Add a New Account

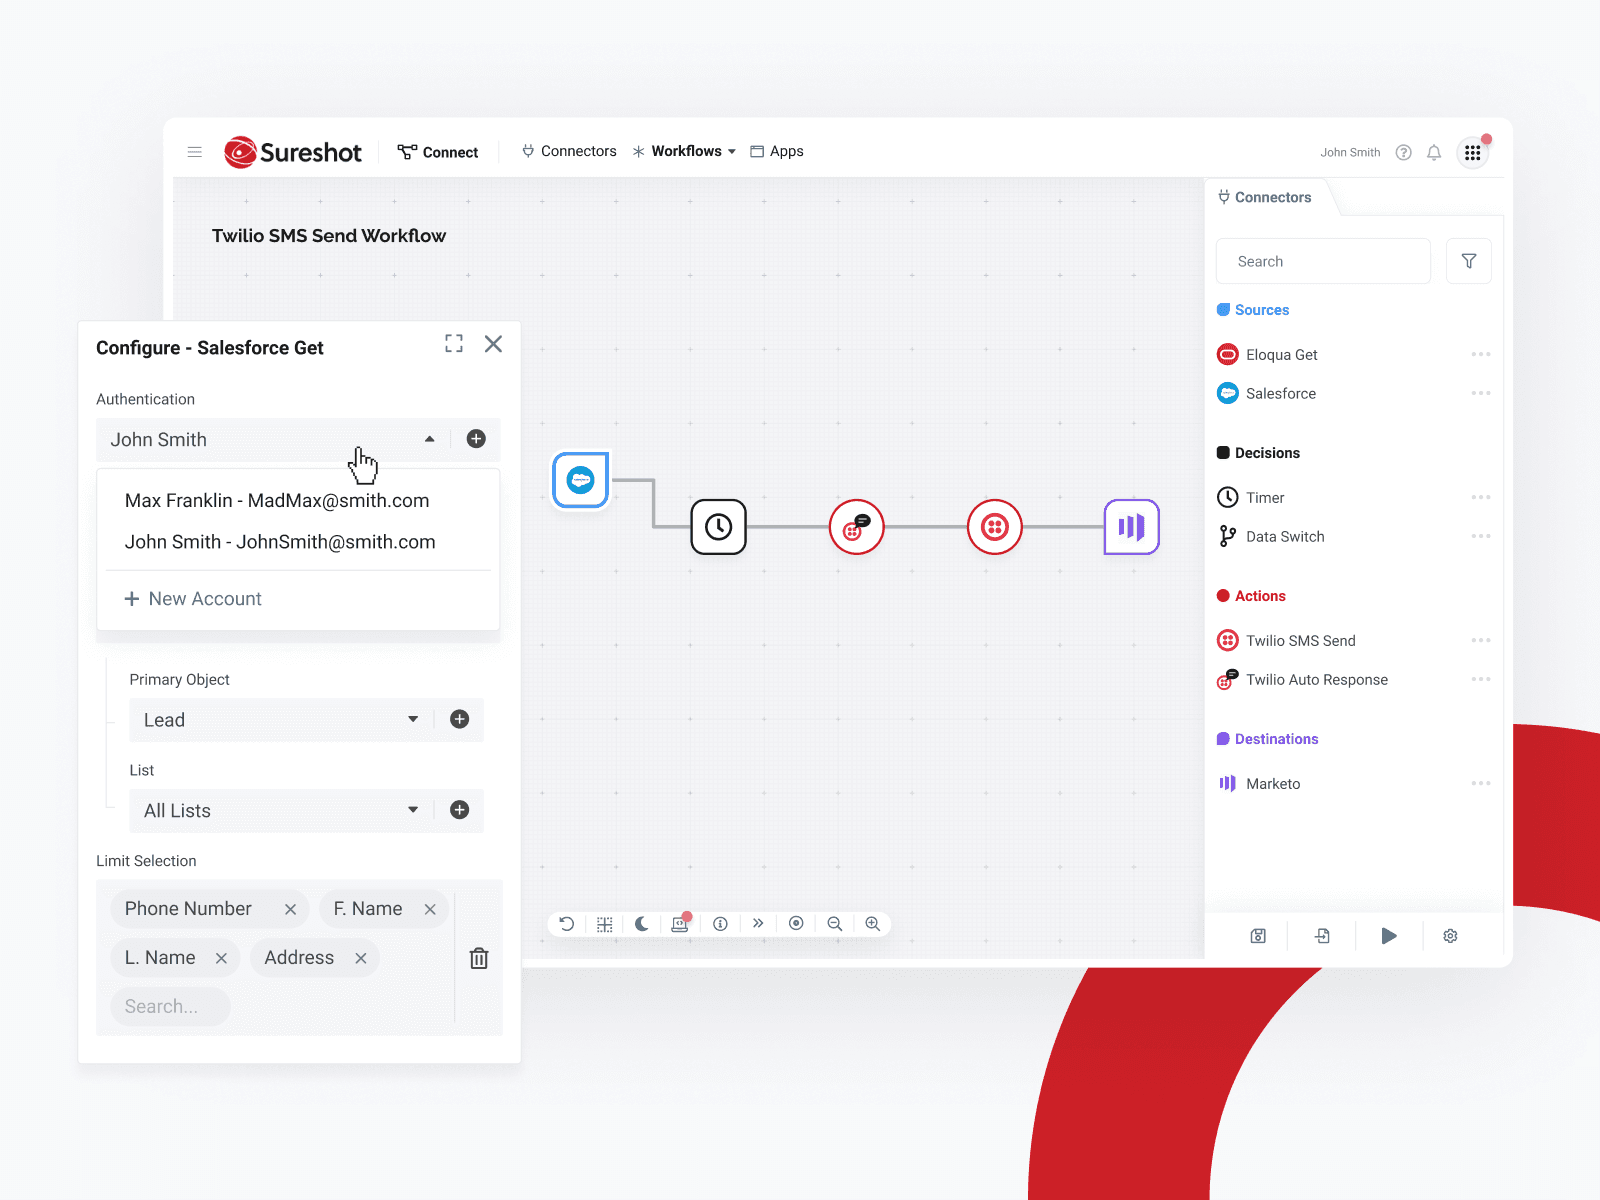(x=193, y=598)
